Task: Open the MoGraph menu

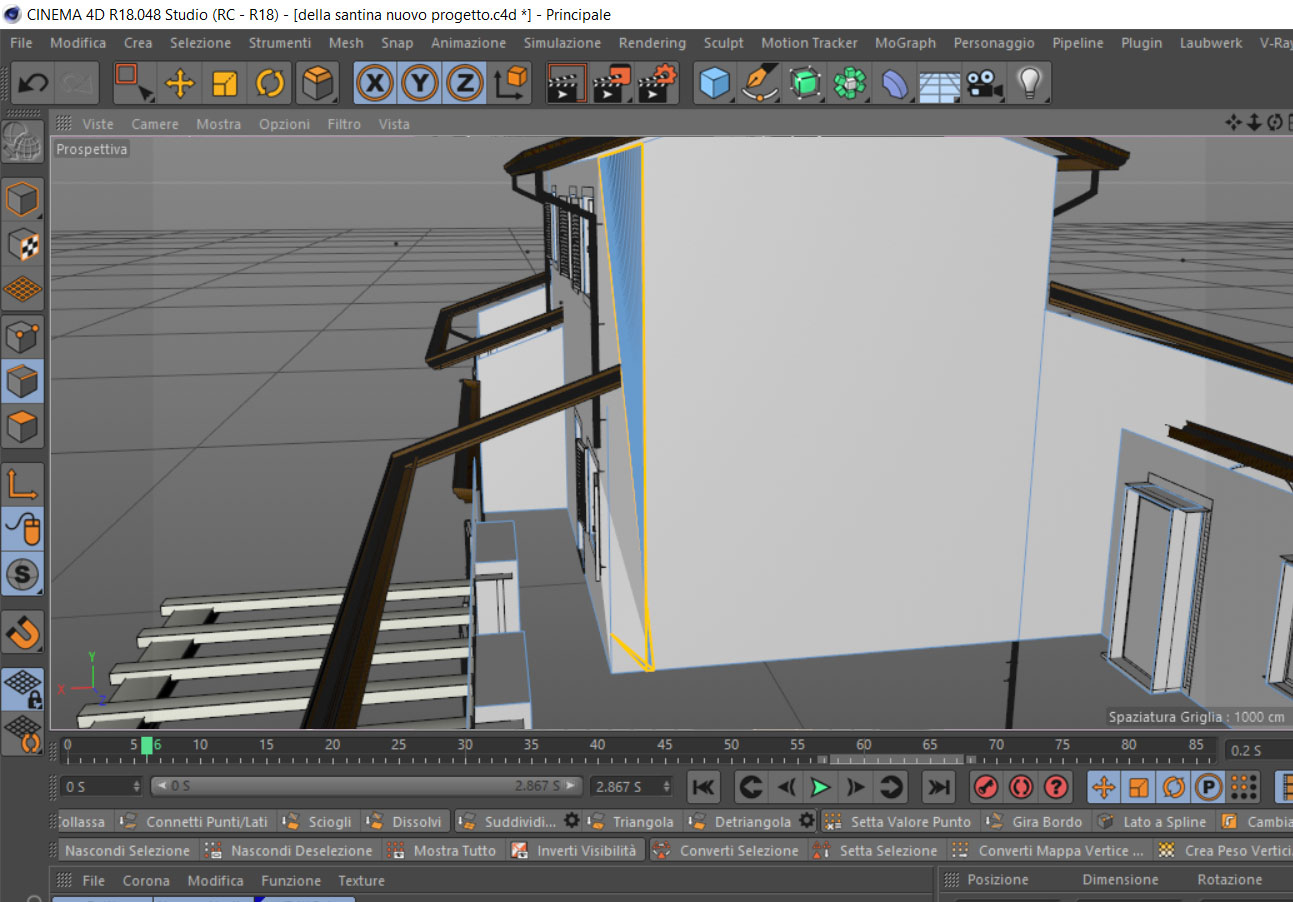Action: 905,43
